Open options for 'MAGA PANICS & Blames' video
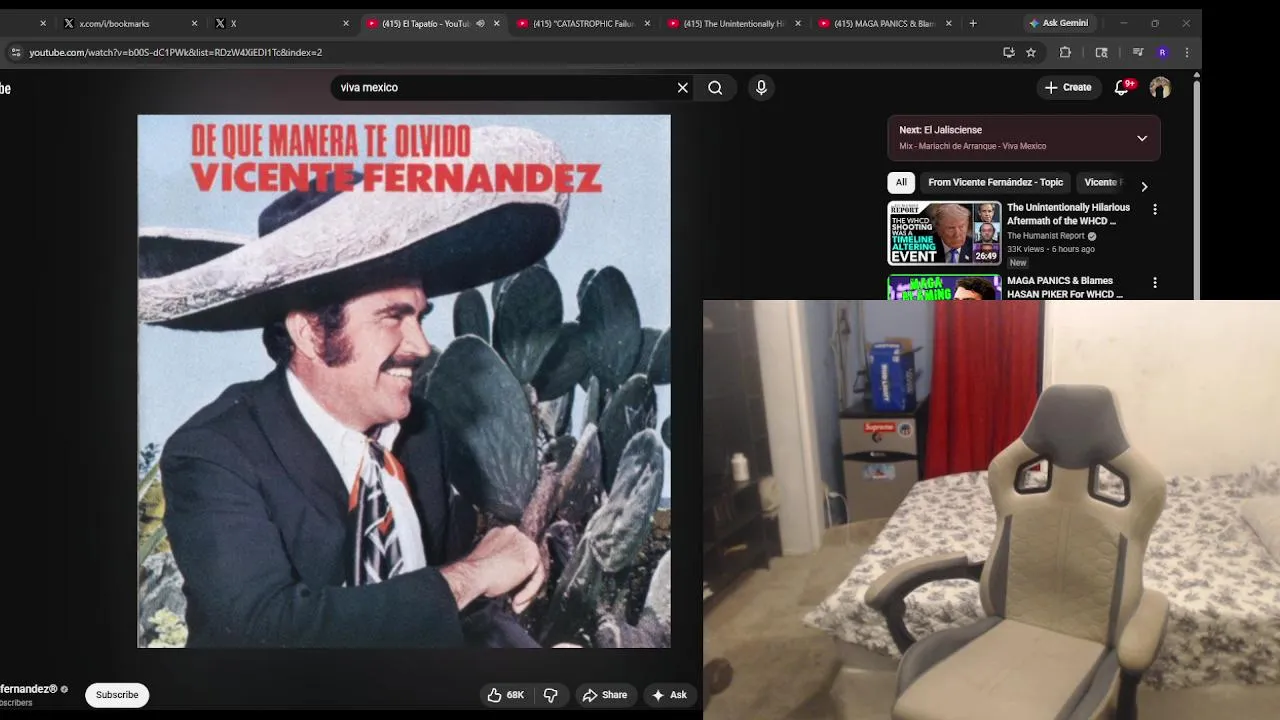This screenshot has width=1280, height=720. coord(1155,283)
